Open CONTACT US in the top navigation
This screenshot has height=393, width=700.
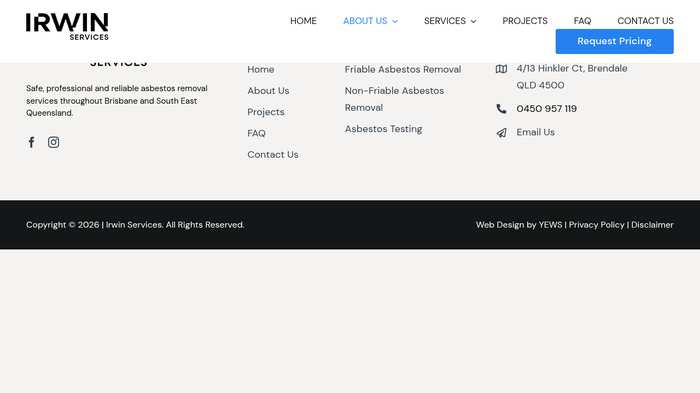(645, 21)
